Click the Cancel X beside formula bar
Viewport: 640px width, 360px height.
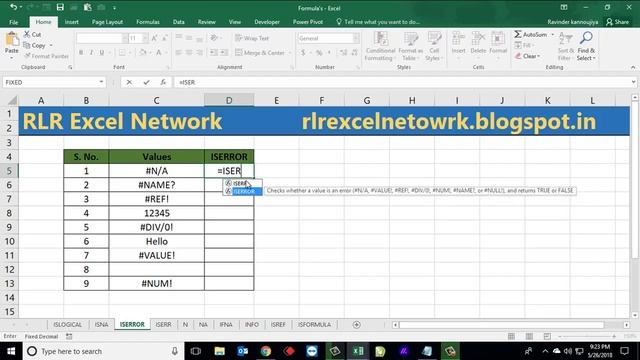pyautogui.click(x=129, y=82)
